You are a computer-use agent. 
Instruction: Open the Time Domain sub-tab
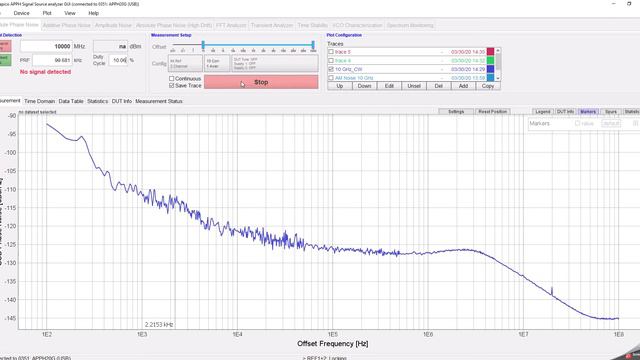click(39, 101)
